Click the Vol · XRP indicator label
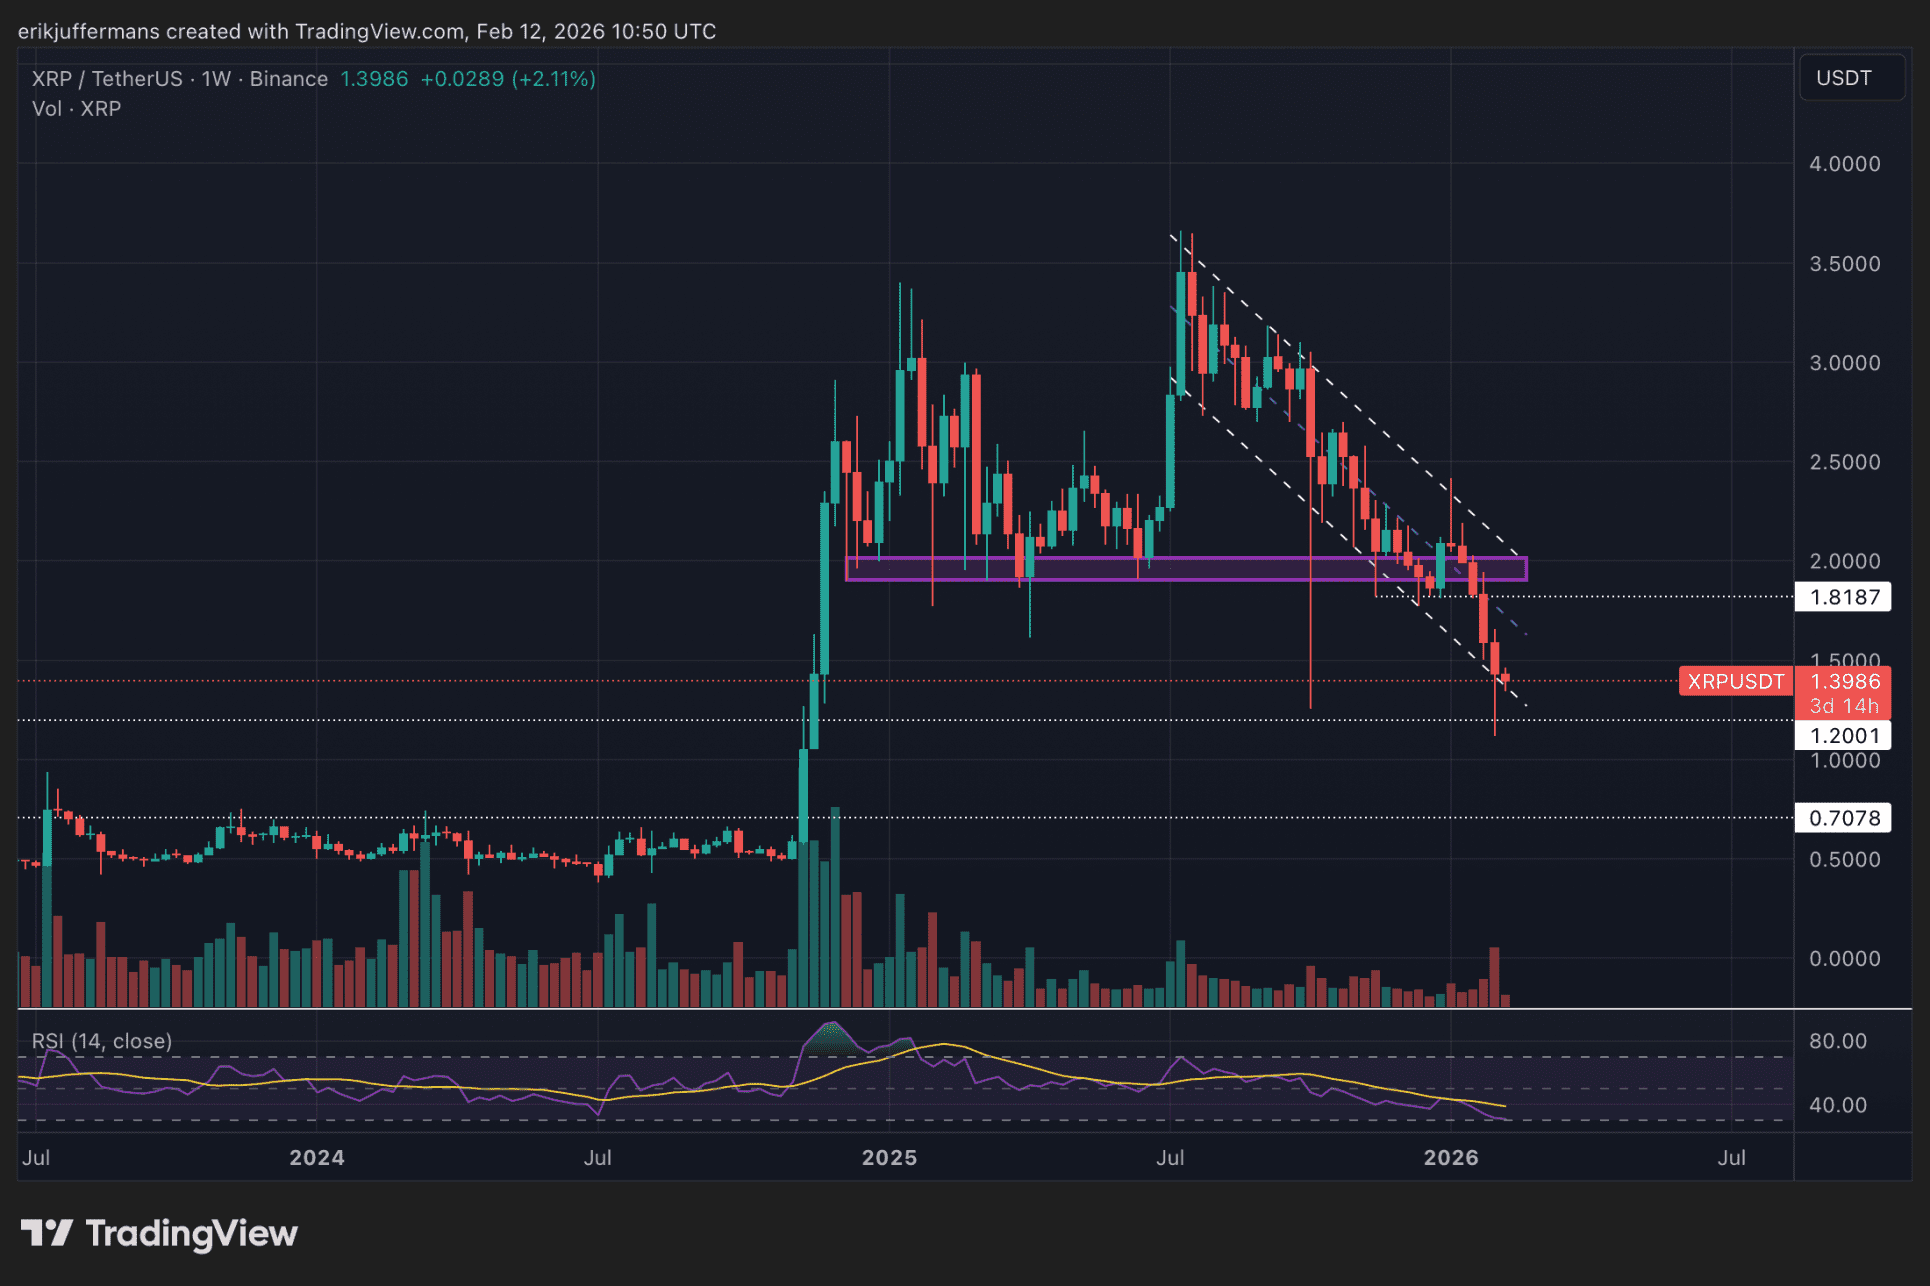 (76, 109)
